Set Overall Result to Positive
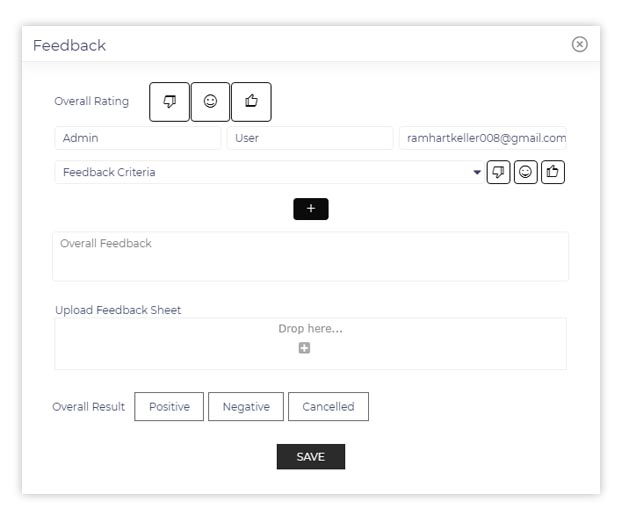Viewport: 622px width, 519px height. (x=169, y=406)
